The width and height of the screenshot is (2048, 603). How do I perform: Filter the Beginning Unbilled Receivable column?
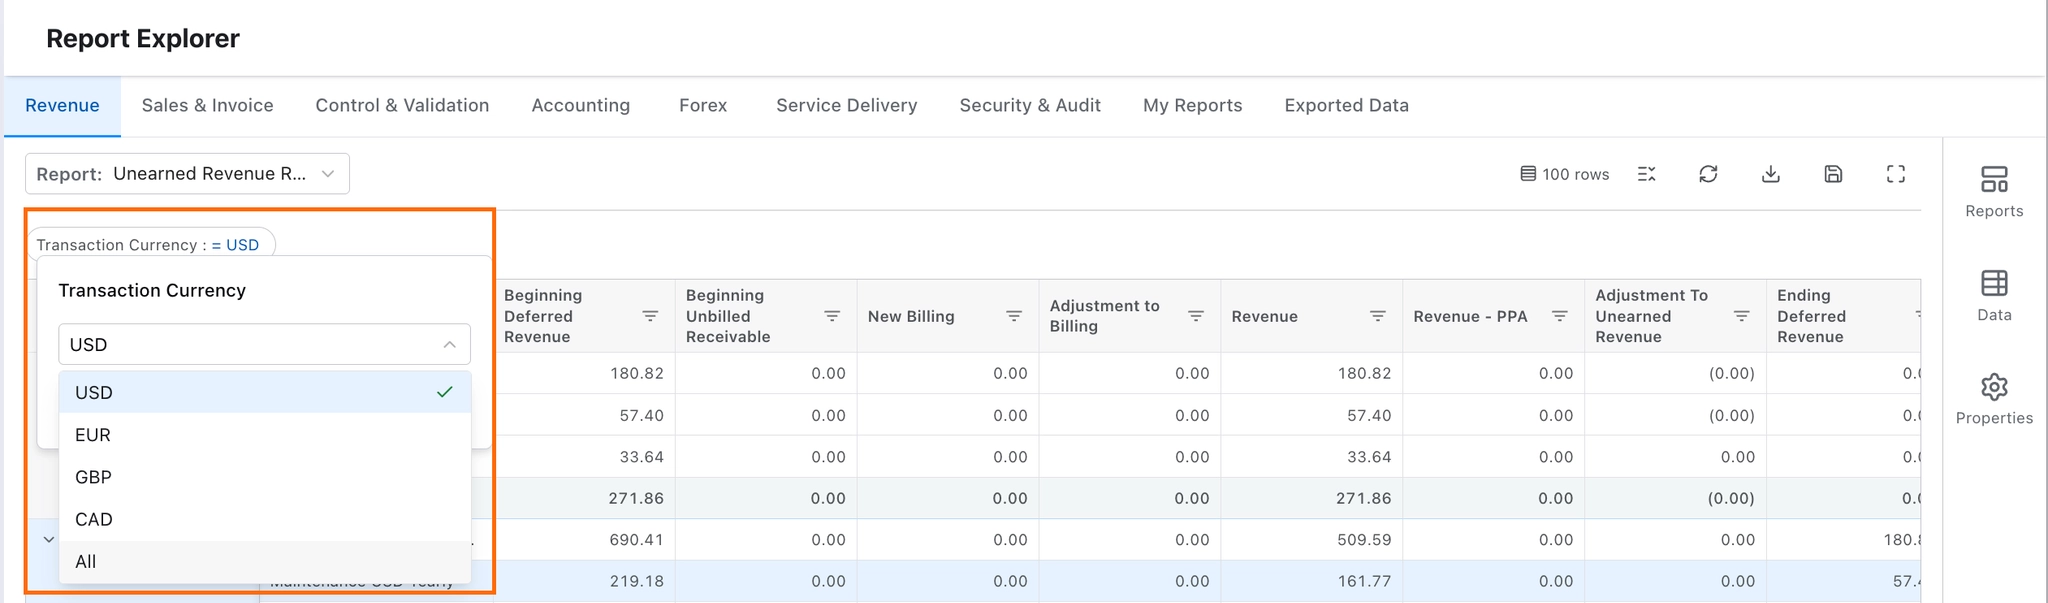coord(832,316)
